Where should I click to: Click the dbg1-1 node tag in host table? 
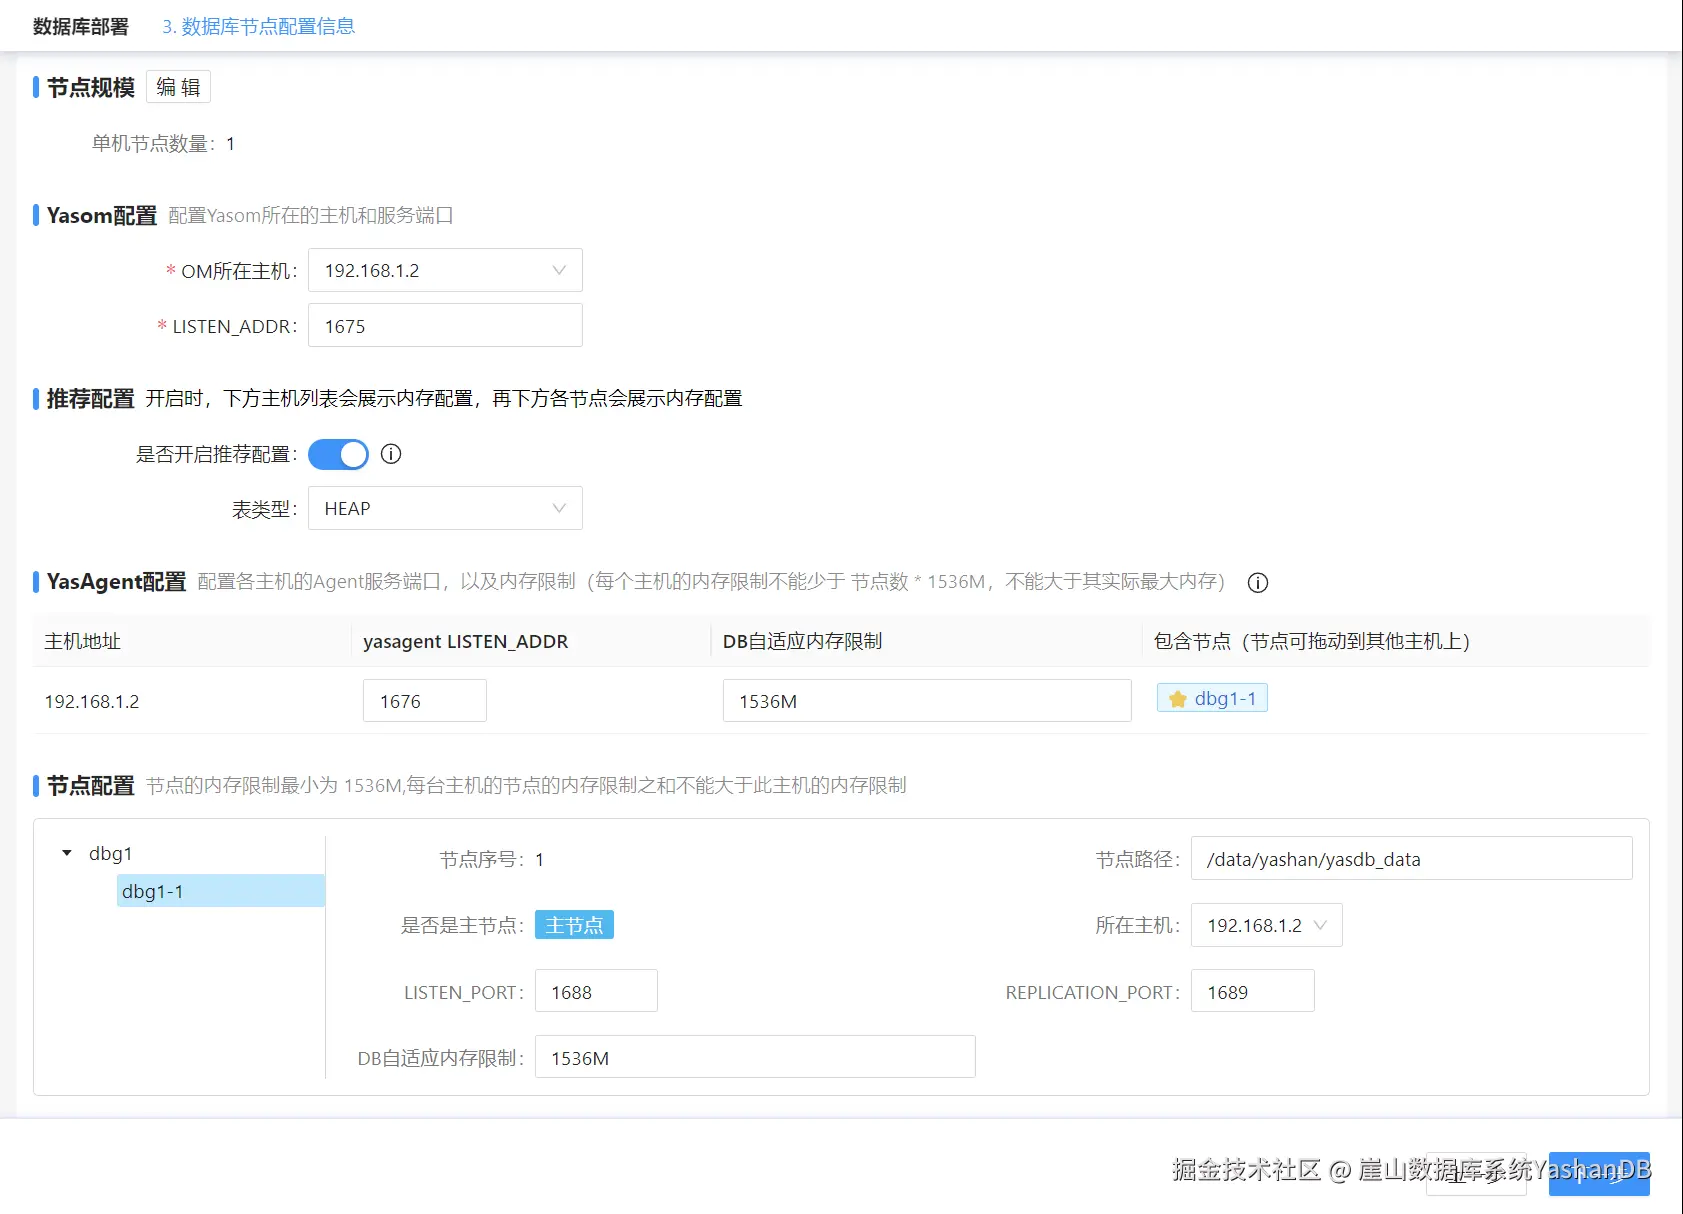[x=1212, y=698]
